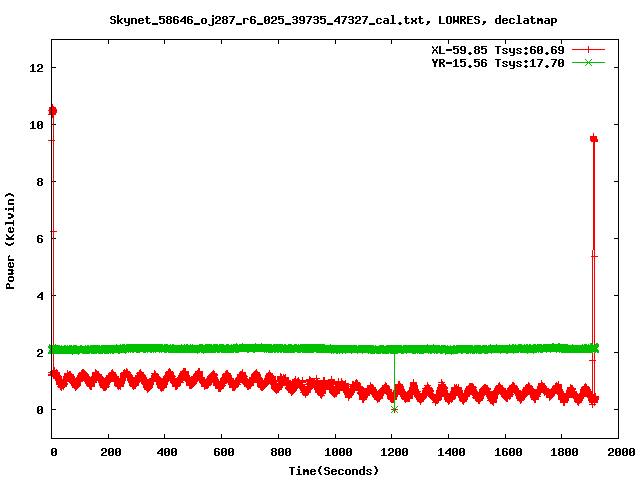The height and width of the screenshot is (480, 640).
Task: Click the x-axis tick label 1400
Action: 451,452
